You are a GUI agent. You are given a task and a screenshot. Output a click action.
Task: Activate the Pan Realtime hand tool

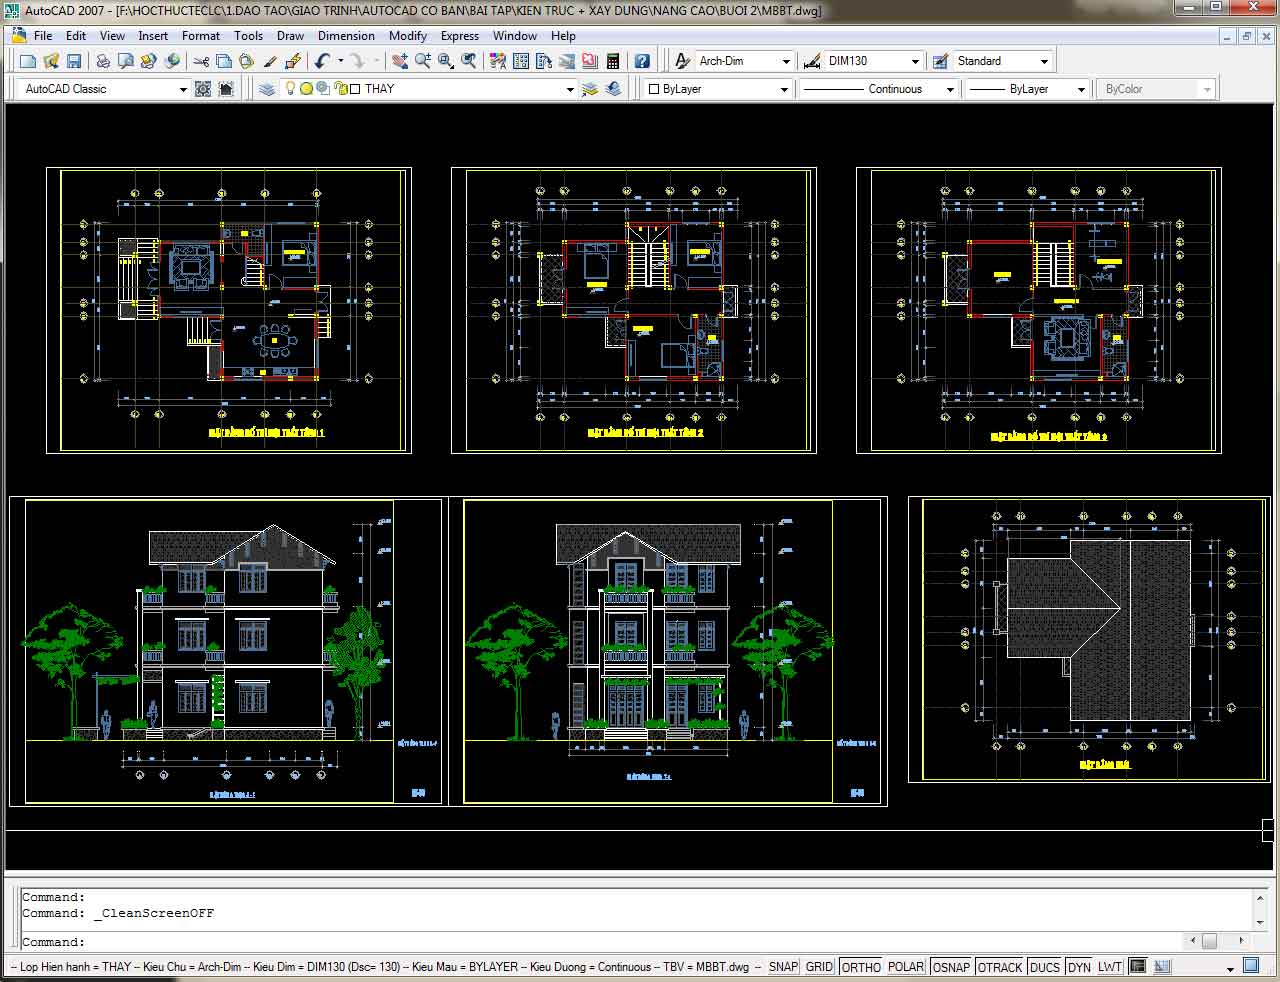coord(400,62)
